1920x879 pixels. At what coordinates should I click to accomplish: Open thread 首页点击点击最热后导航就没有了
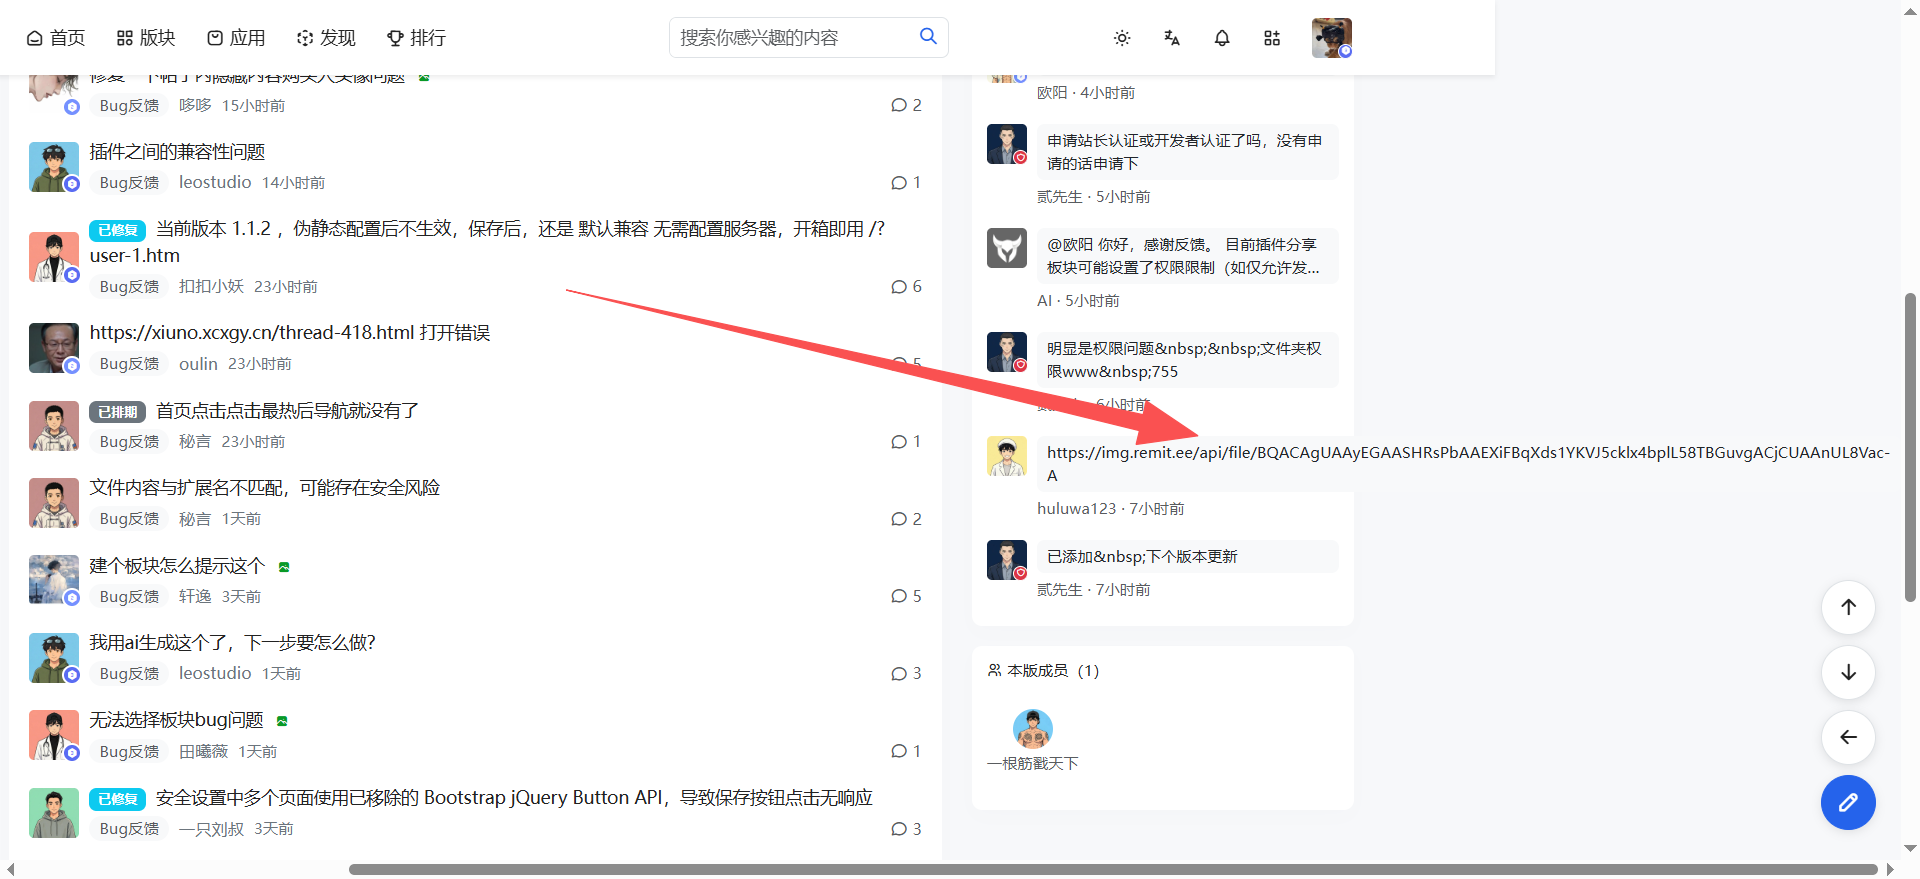(288, 411)
